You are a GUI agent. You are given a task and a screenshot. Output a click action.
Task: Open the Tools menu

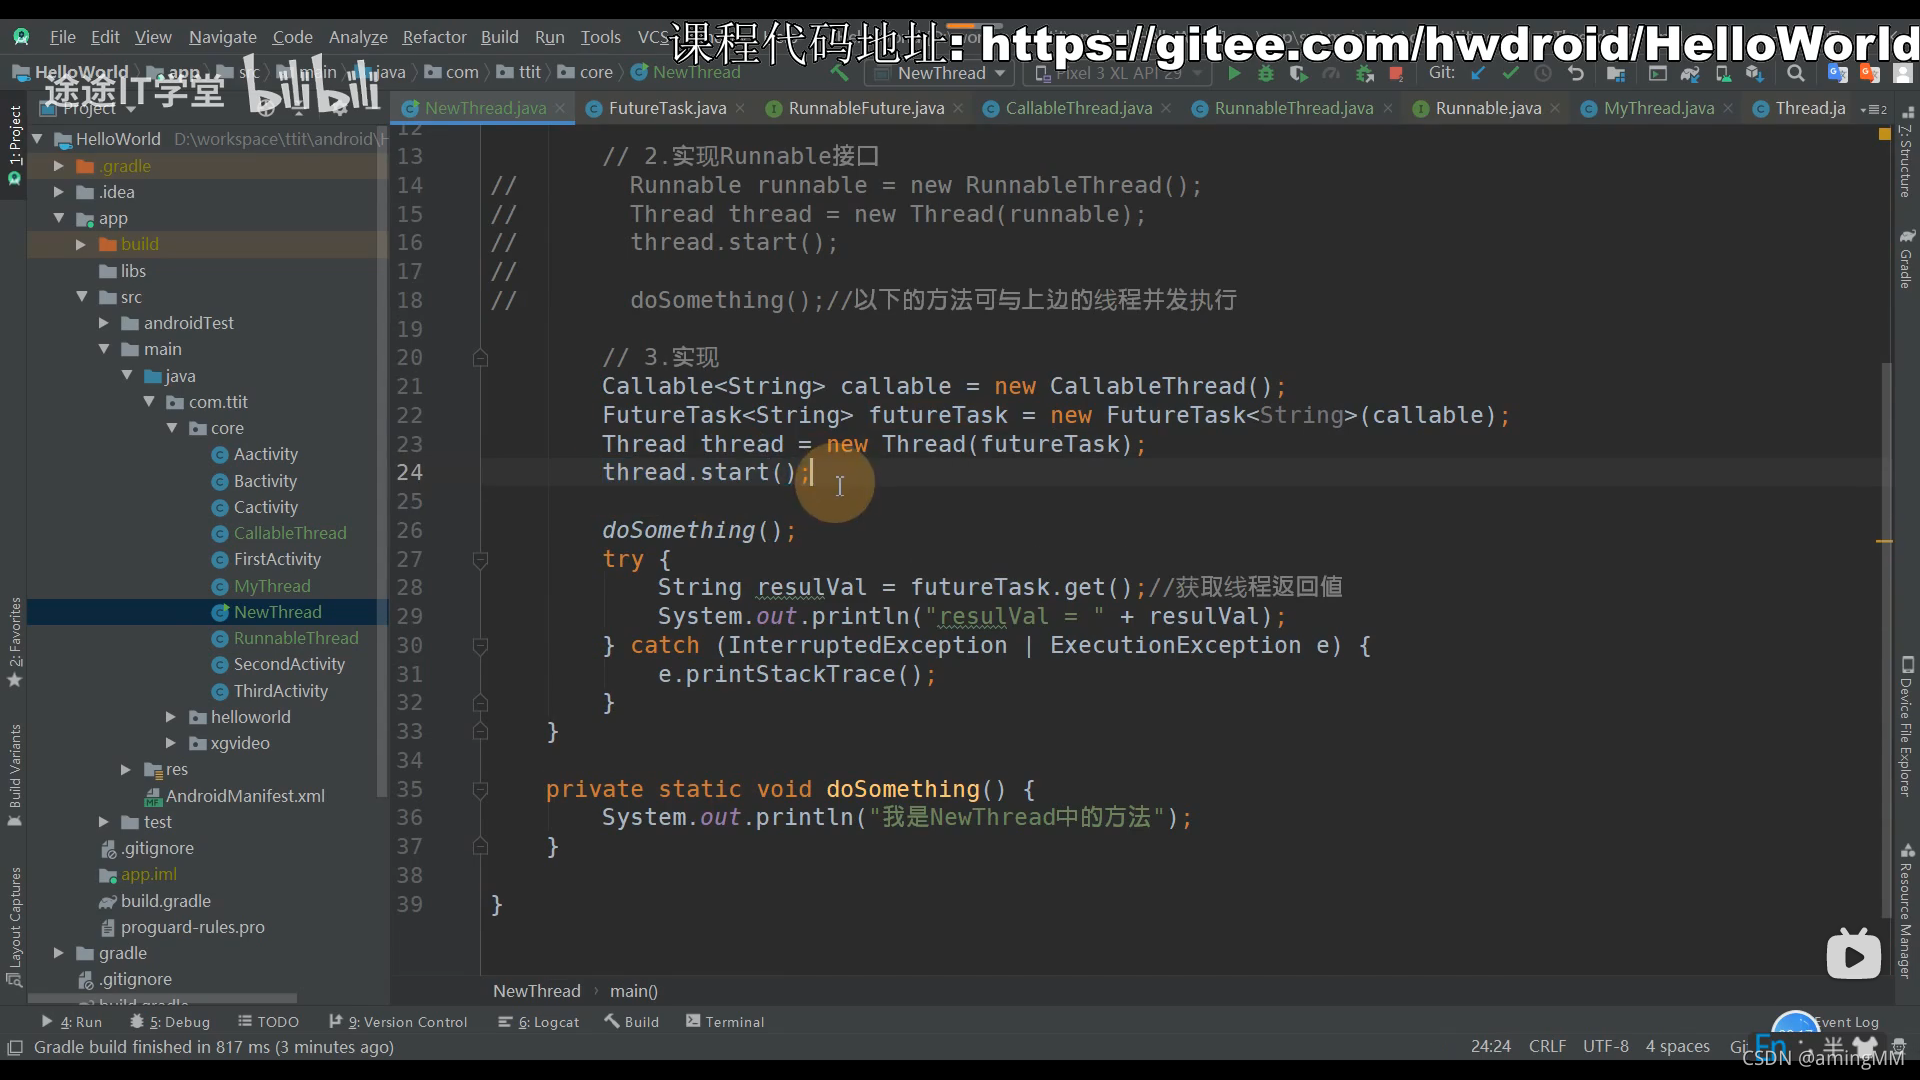[600, 37]
